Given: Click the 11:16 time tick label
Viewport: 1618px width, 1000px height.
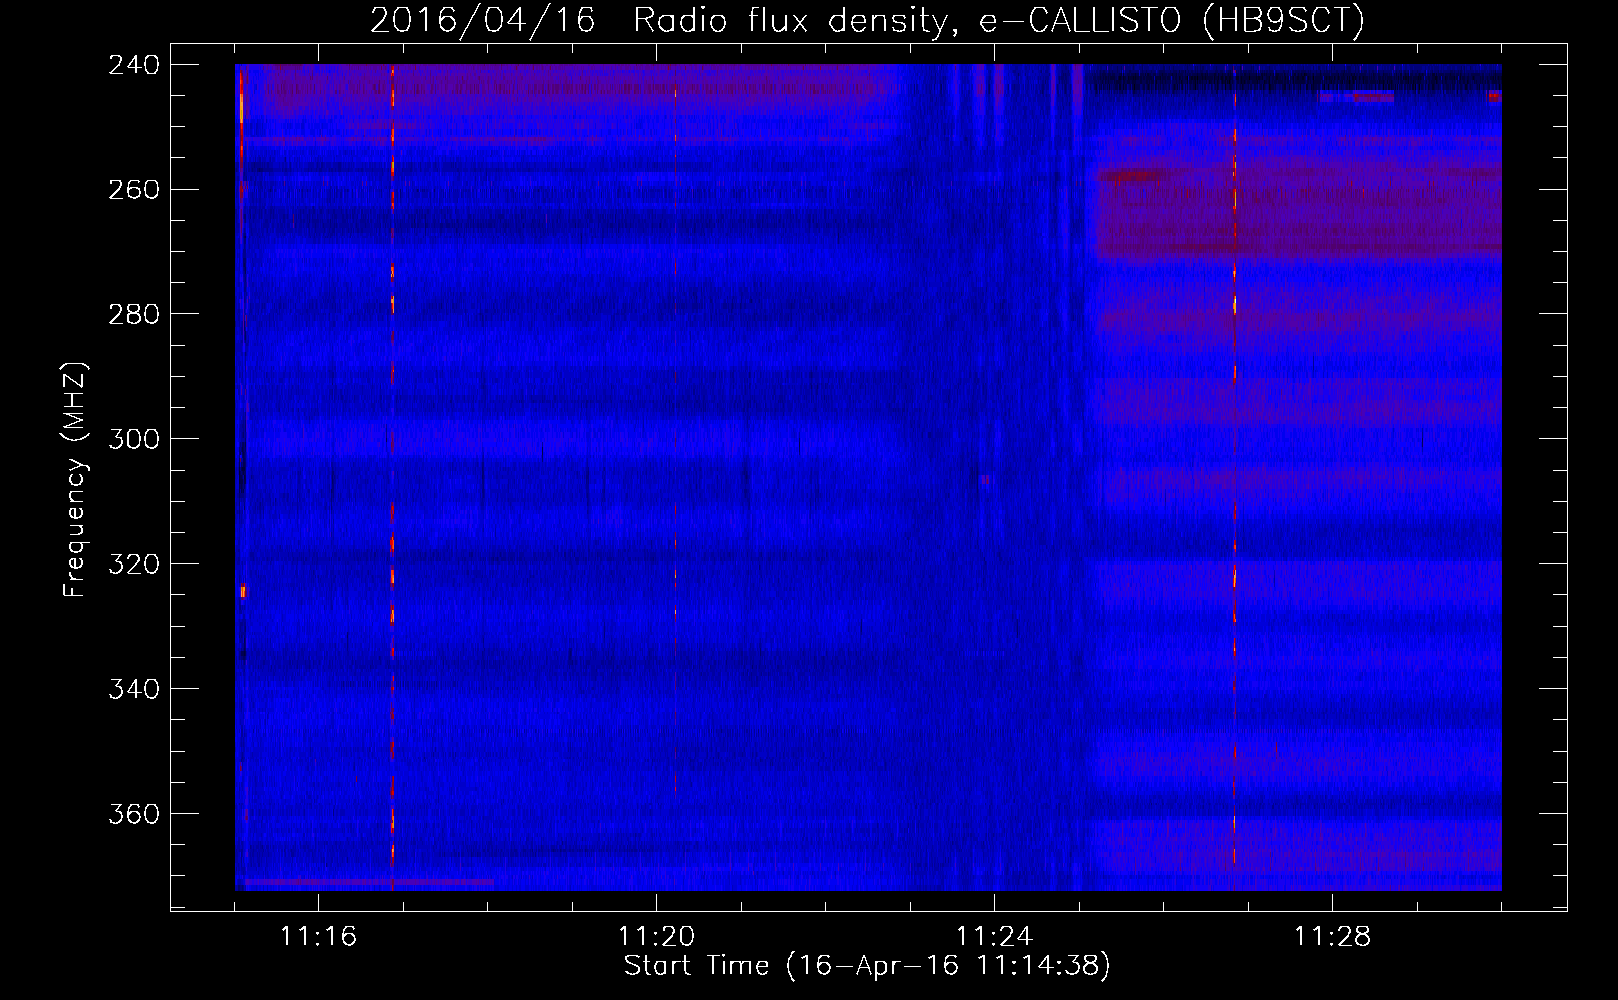Looking at the screenshot, I should 318,937.
